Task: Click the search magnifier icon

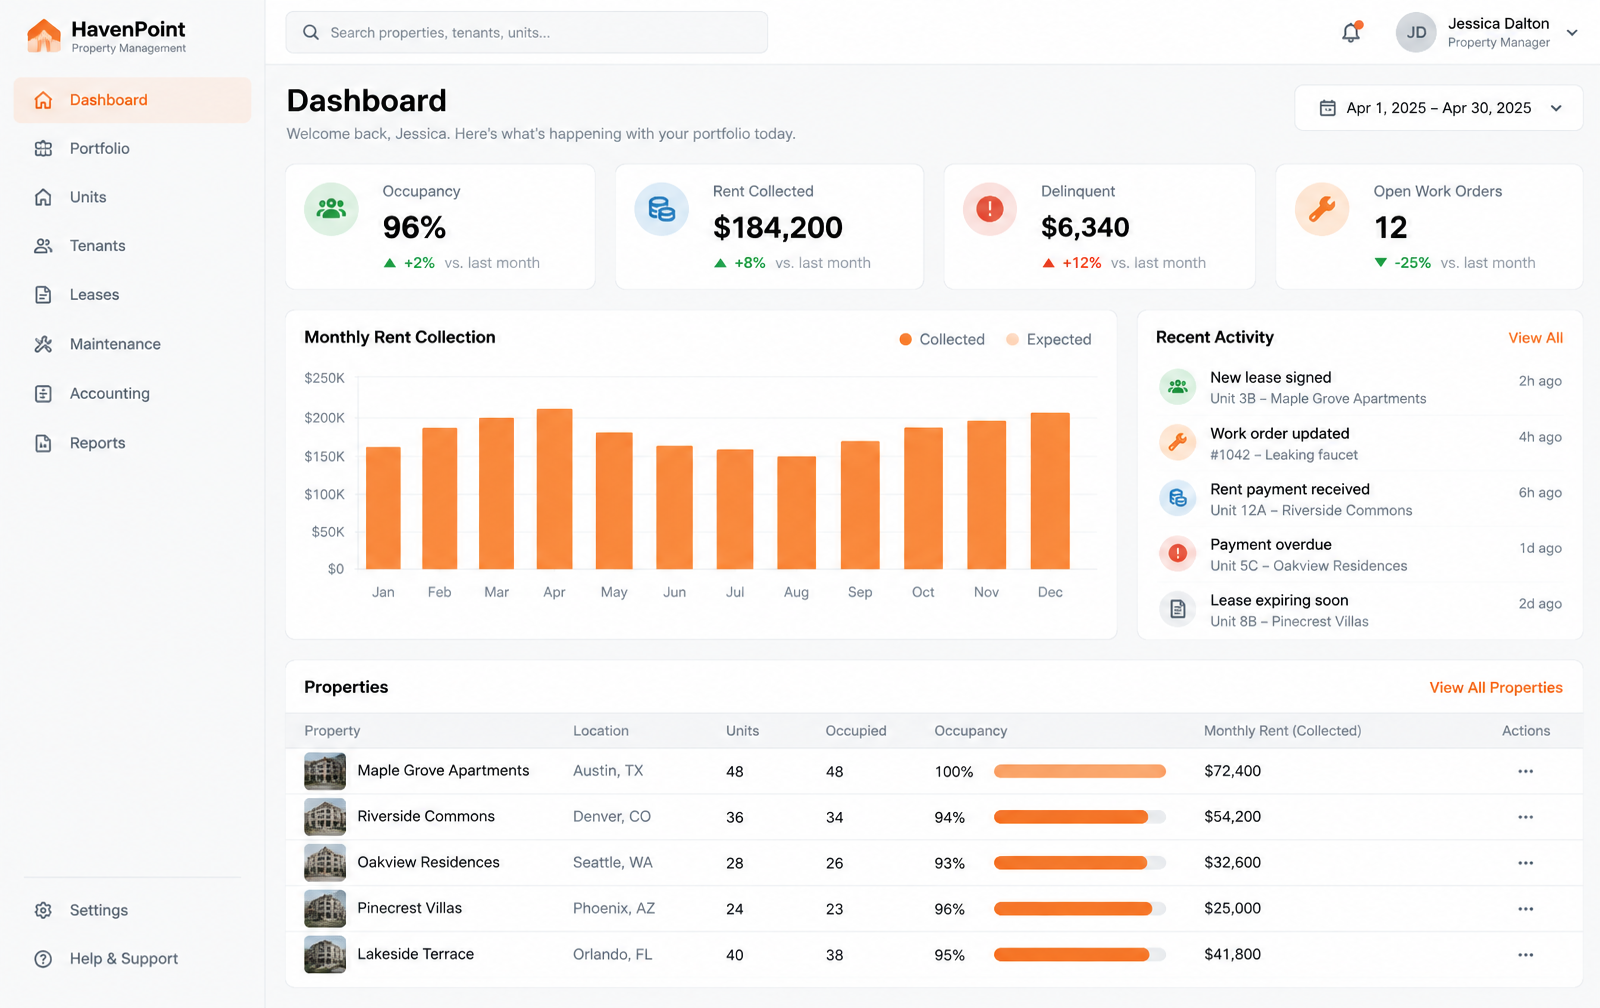Action: [311, 32]
